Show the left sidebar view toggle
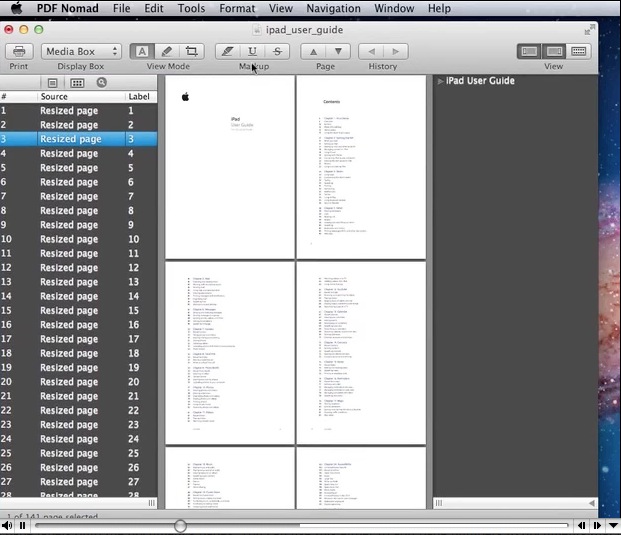 click(529, 51)
